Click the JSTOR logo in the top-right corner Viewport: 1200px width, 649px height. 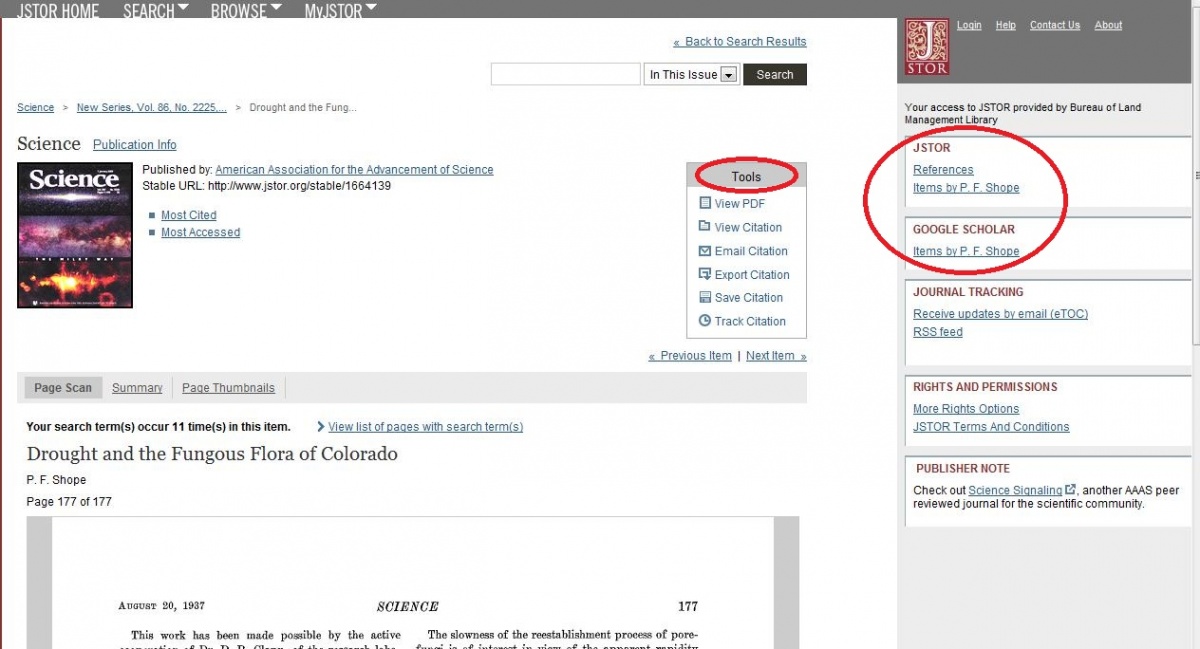click(925, 46)
